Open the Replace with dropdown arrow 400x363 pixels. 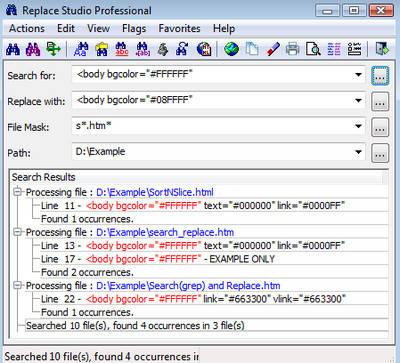pos(358,100)
